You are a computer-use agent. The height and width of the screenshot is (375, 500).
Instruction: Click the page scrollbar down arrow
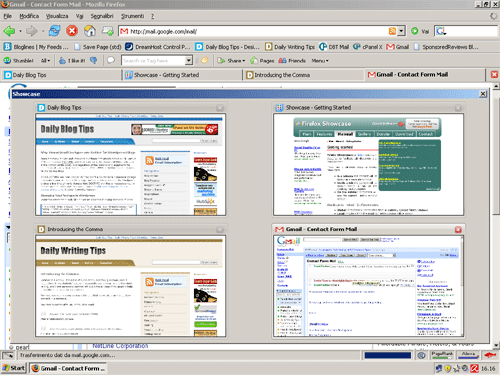[496, 345]
